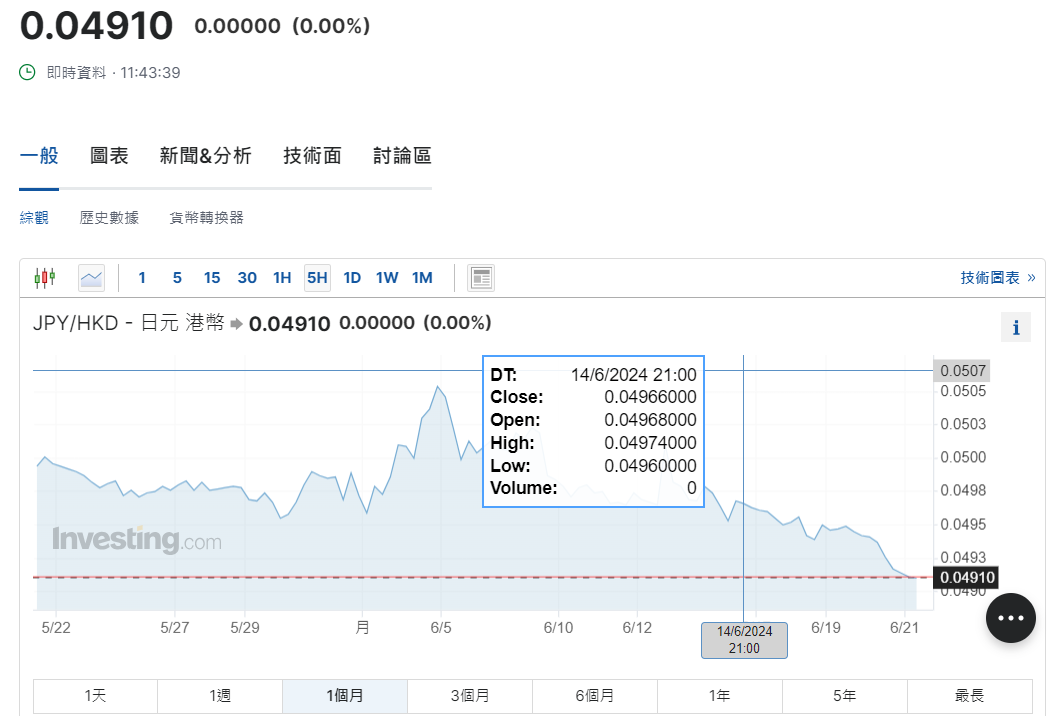This screenshot has height=716, width=1054.
Task: Set chart interval to 5H
Action: coord(317,278)
